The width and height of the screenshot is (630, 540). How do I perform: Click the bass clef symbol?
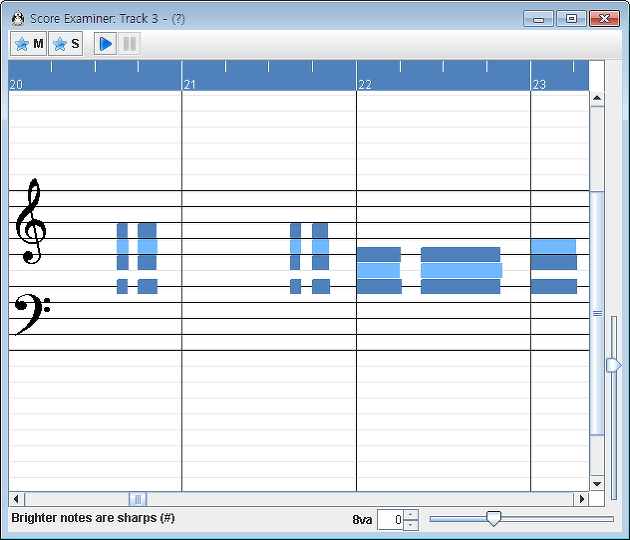[32, 314]
